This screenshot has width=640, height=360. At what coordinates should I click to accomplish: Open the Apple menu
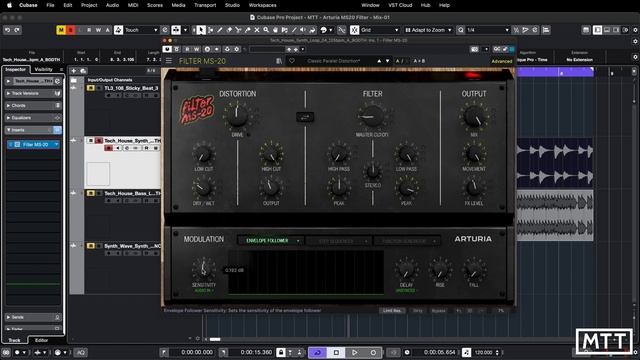[x=9, y=5]
